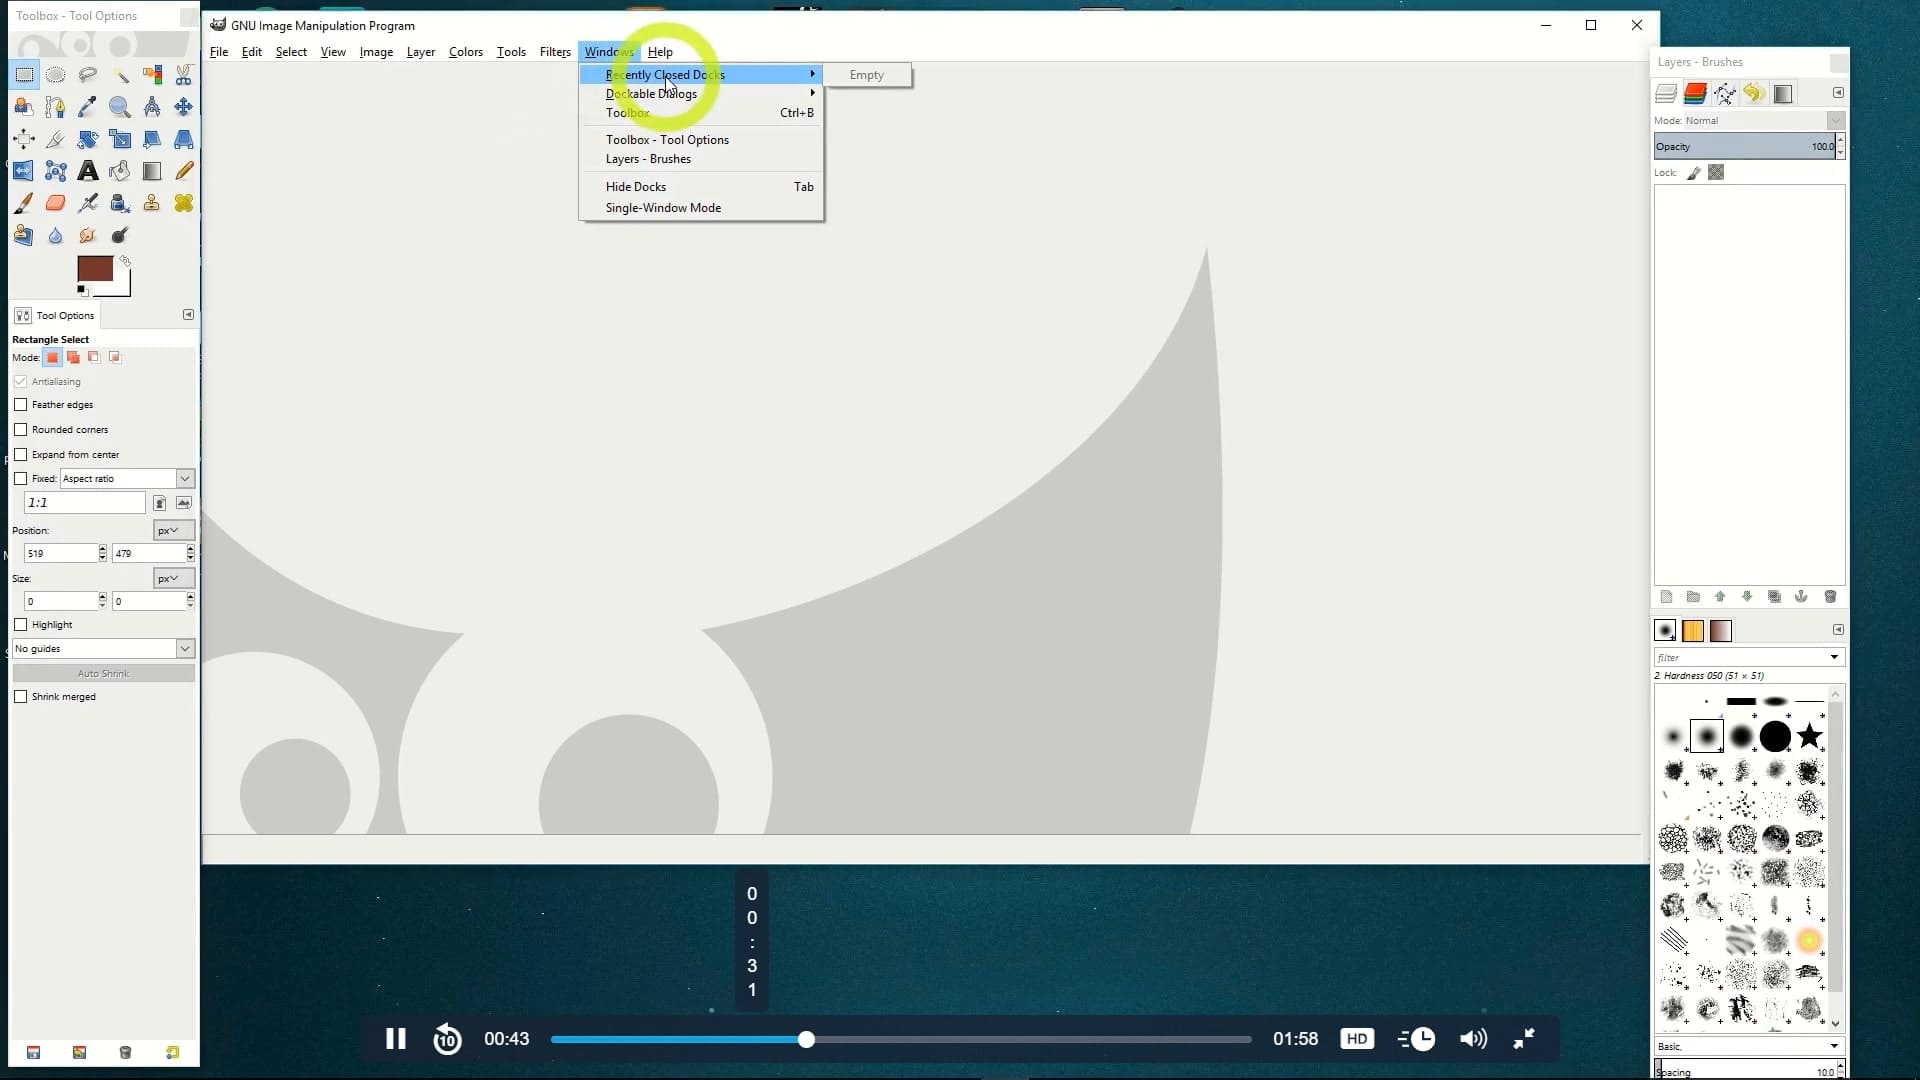Screen dimensions: 1920x1080
Task: Select the Text tool
Action: (x=88, y=171)
